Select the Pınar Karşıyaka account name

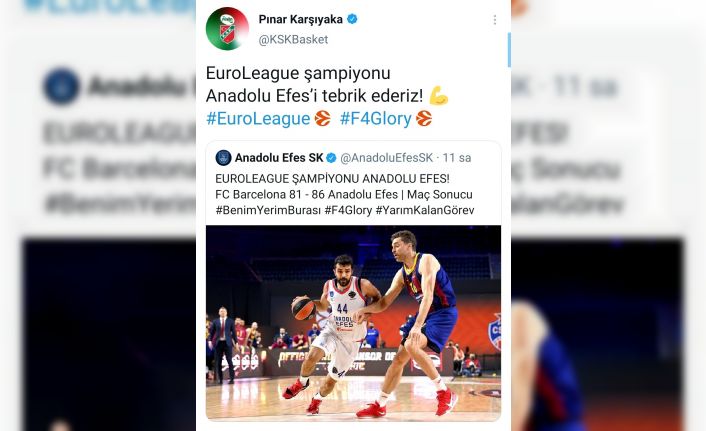(x=300, y=19)
